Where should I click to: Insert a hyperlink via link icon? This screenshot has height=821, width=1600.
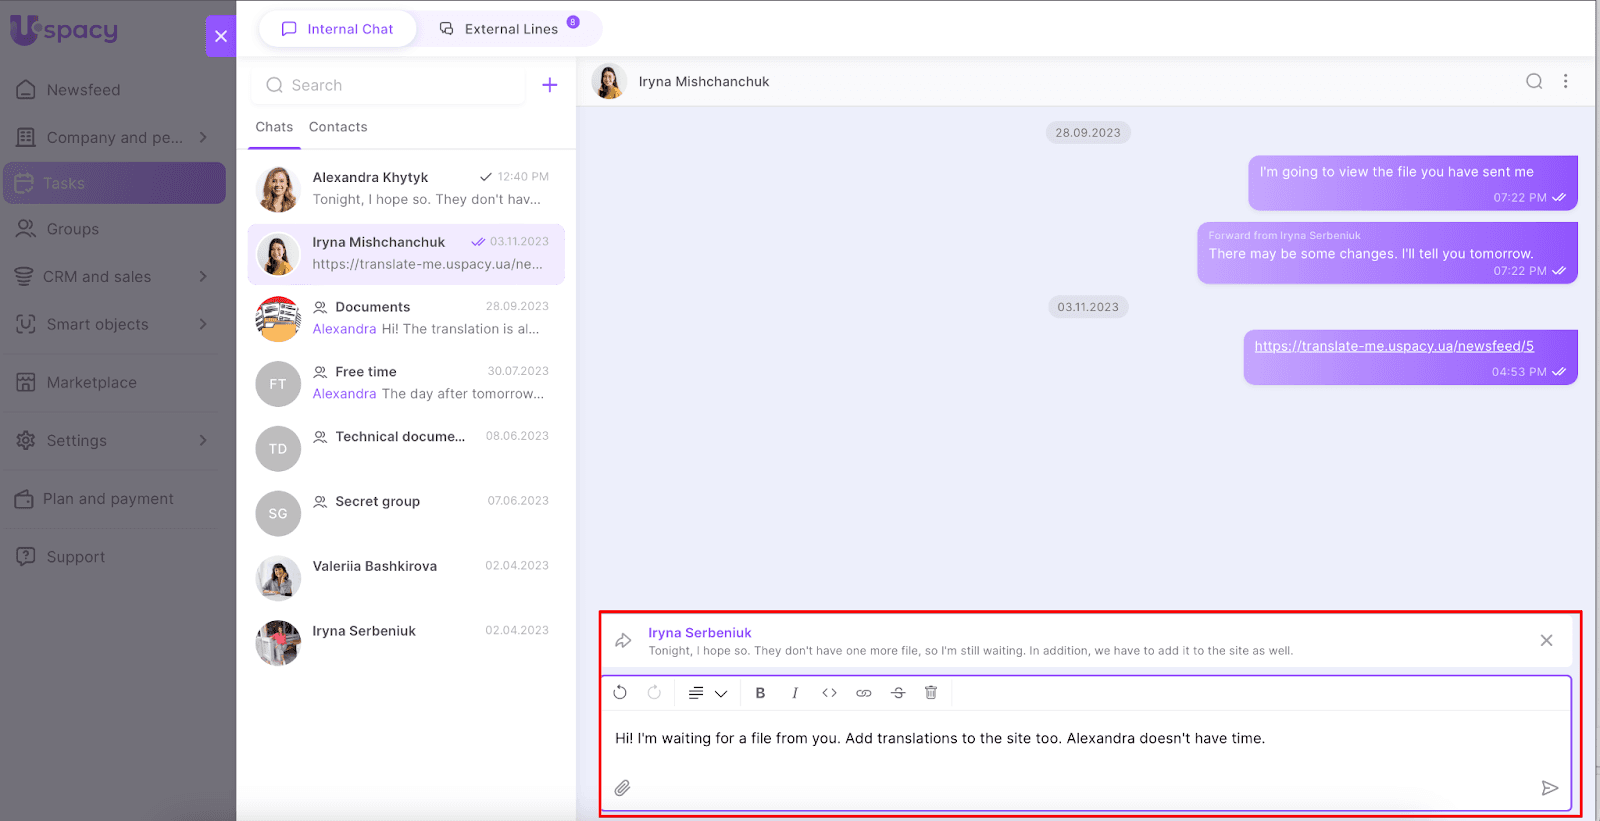tap(864, 693)
